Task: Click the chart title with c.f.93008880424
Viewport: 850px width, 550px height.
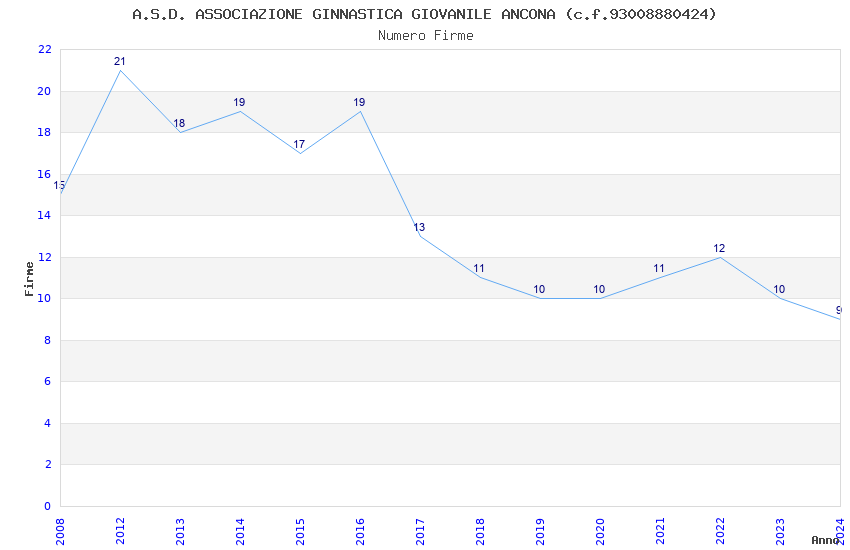Action: tap(424, 14)
